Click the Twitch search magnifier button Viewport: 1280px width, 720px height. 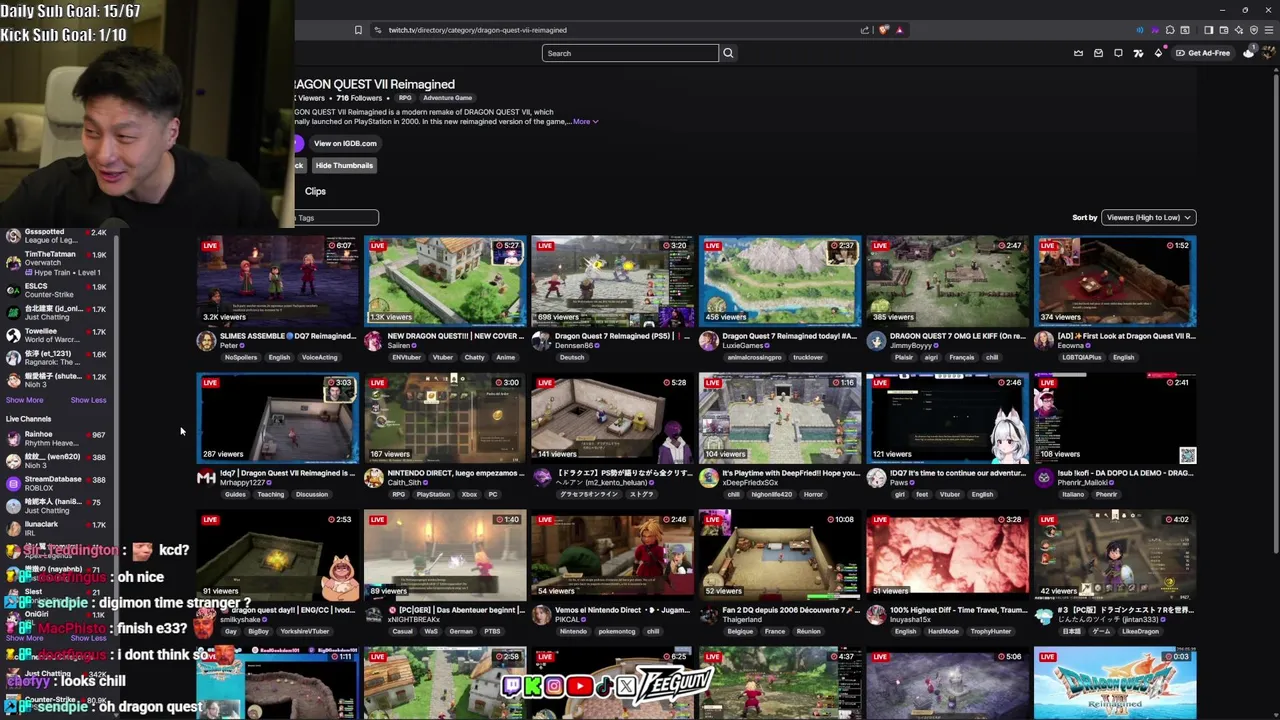(x=728, y=53)
